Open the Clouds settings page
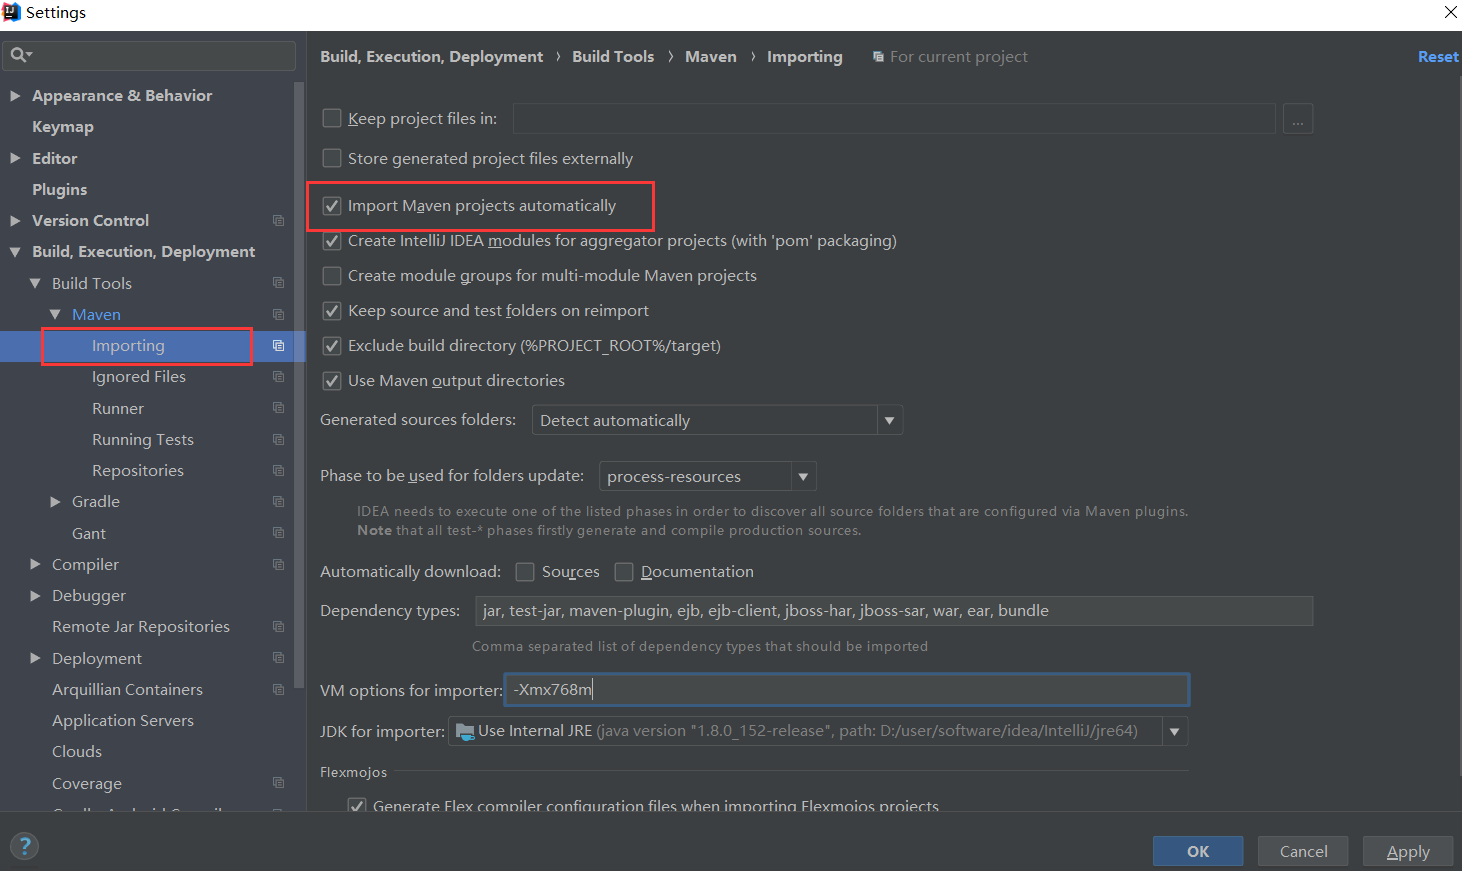Viewport: 1462px width, 871px height. tap(77, 752)
